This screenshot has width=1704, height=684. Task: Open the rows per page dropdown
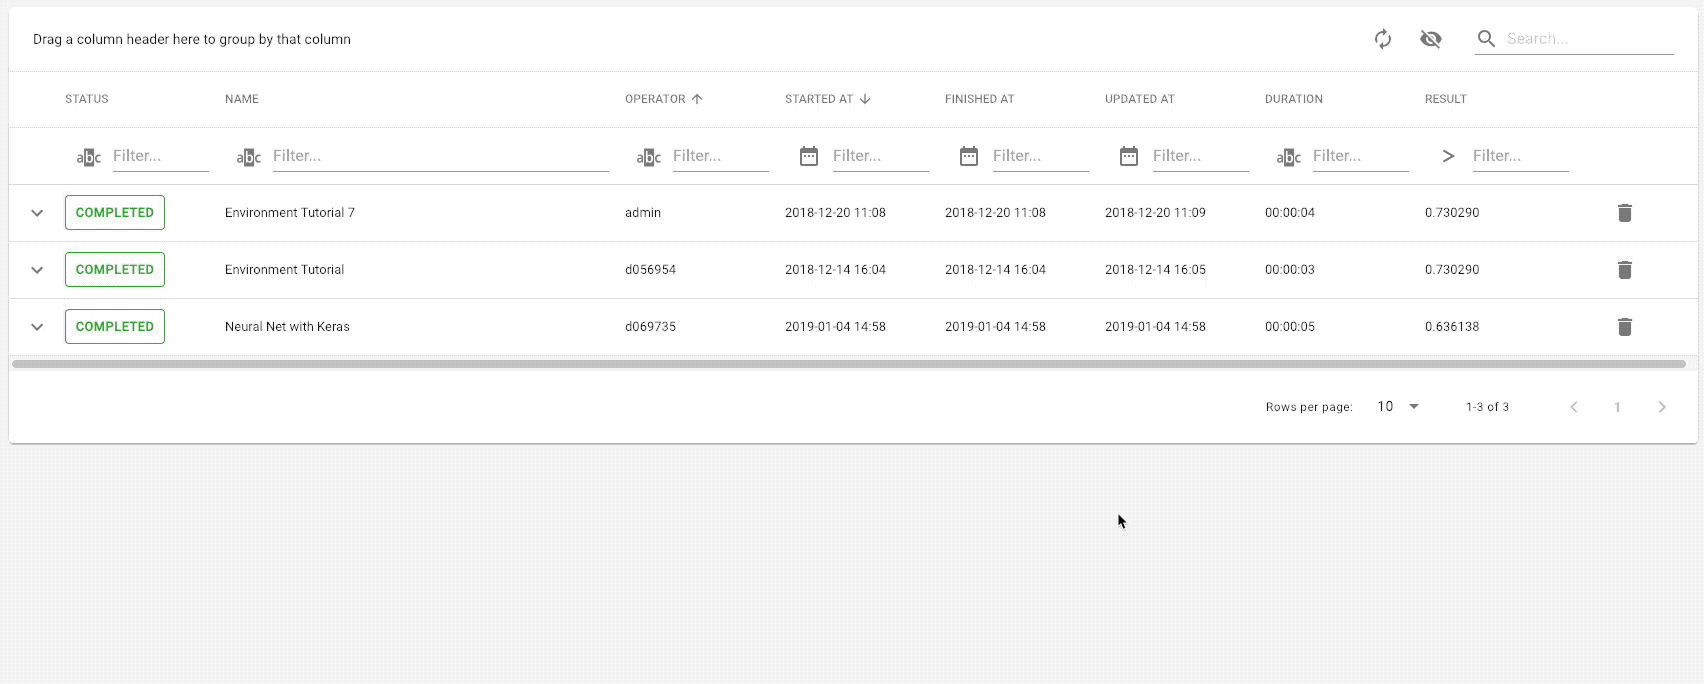tap(1398, 407)
